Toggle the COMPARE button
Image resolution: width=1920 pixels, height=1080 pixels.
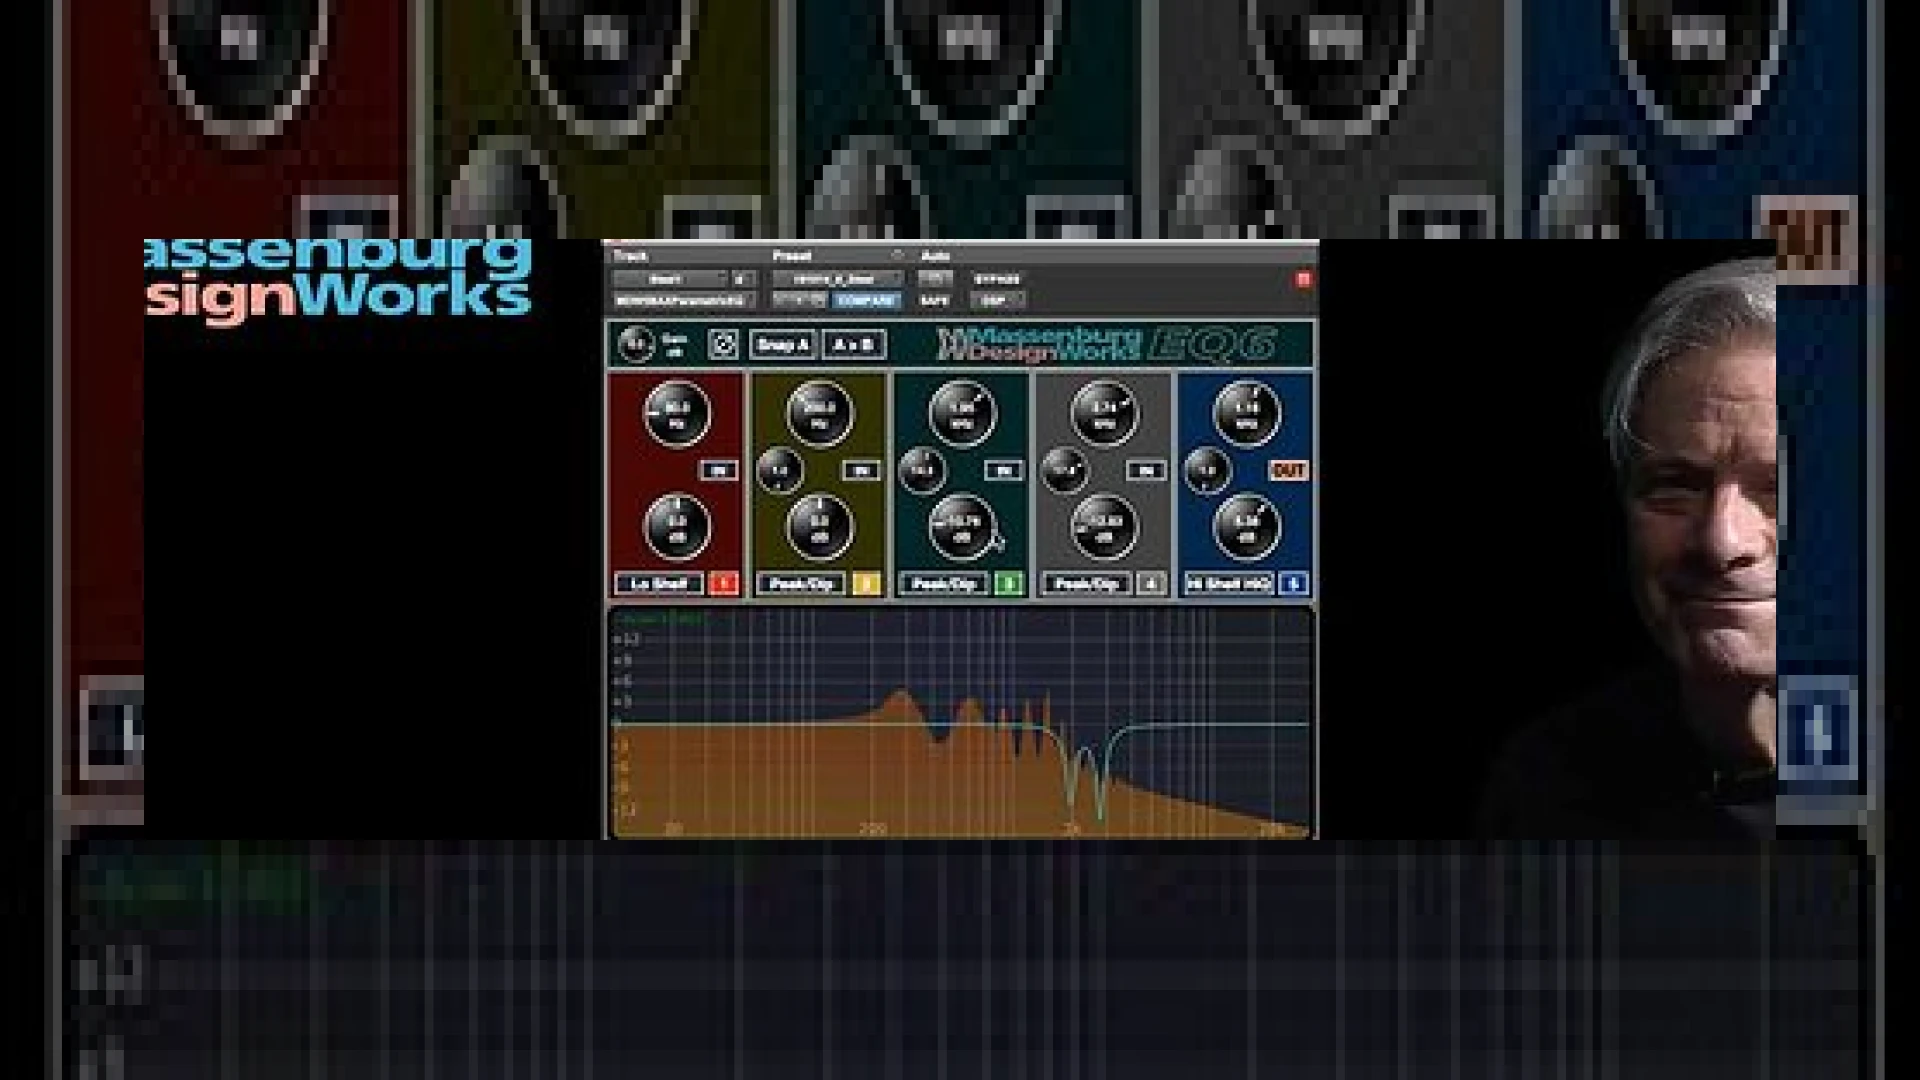pyautogui.click(x=866, y=300)
